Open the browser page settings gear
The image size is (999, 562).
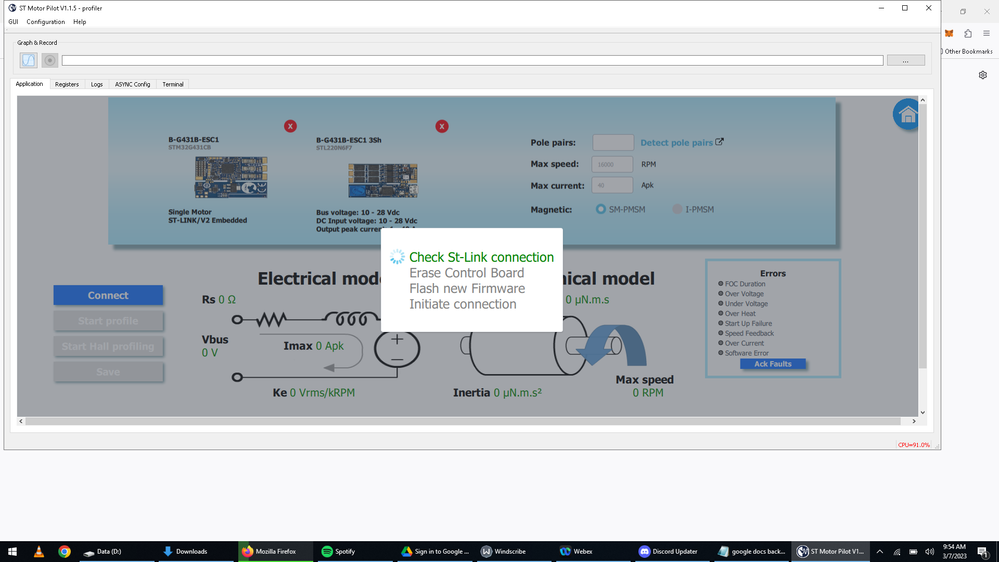pos(982,75)
